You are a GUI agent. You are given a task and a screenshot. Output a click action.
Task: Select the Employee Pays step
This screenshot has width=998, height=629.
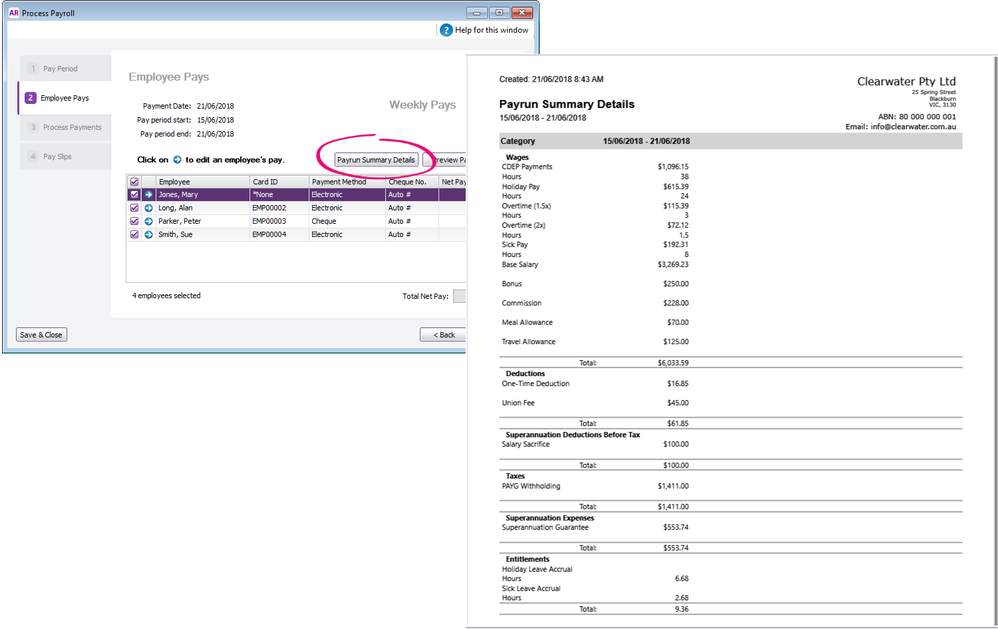pos(64,98)
